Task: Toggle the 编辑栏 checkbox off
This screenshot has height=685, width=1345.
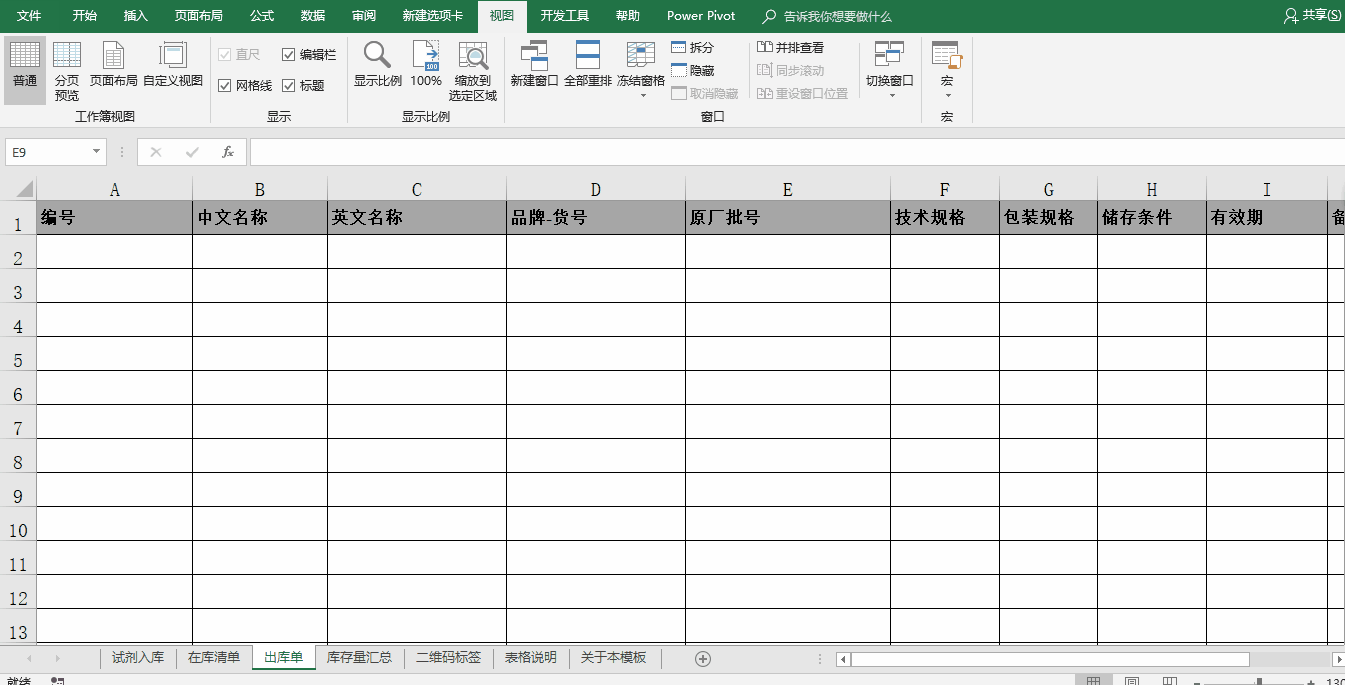Action: point(288,55)
